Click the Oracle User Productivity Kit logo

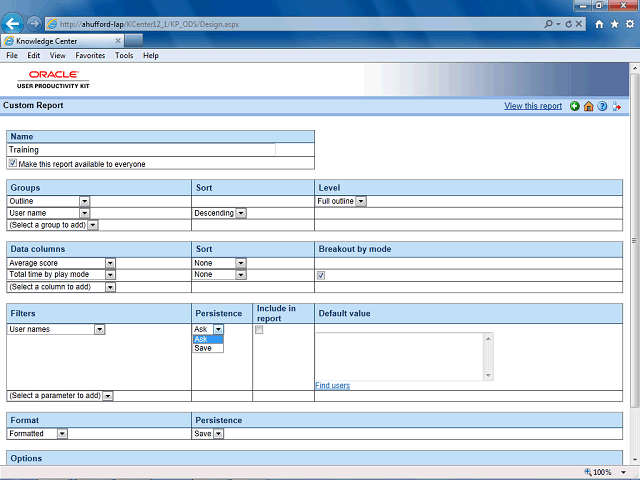coord(53,79)
